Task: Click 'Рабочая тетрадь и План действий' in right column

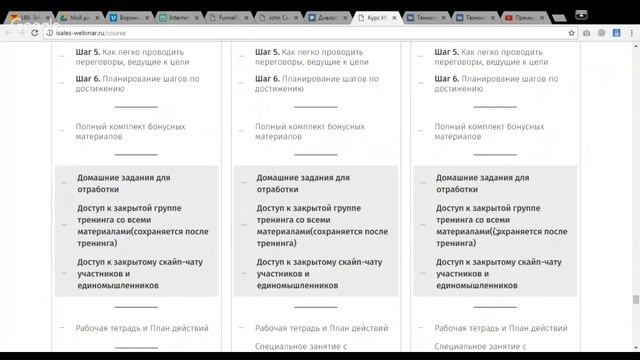Action: point(501,328)
